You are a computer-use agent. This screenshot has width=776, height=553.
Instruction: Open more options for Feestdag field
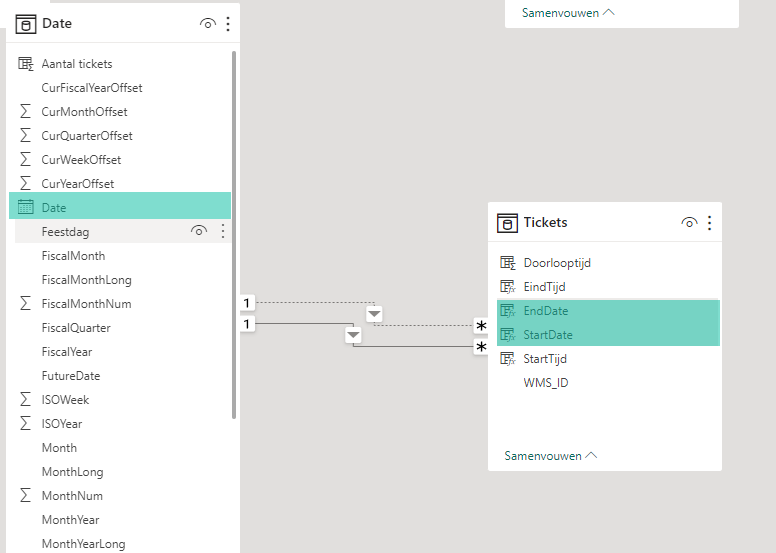[x=223, y=231]
